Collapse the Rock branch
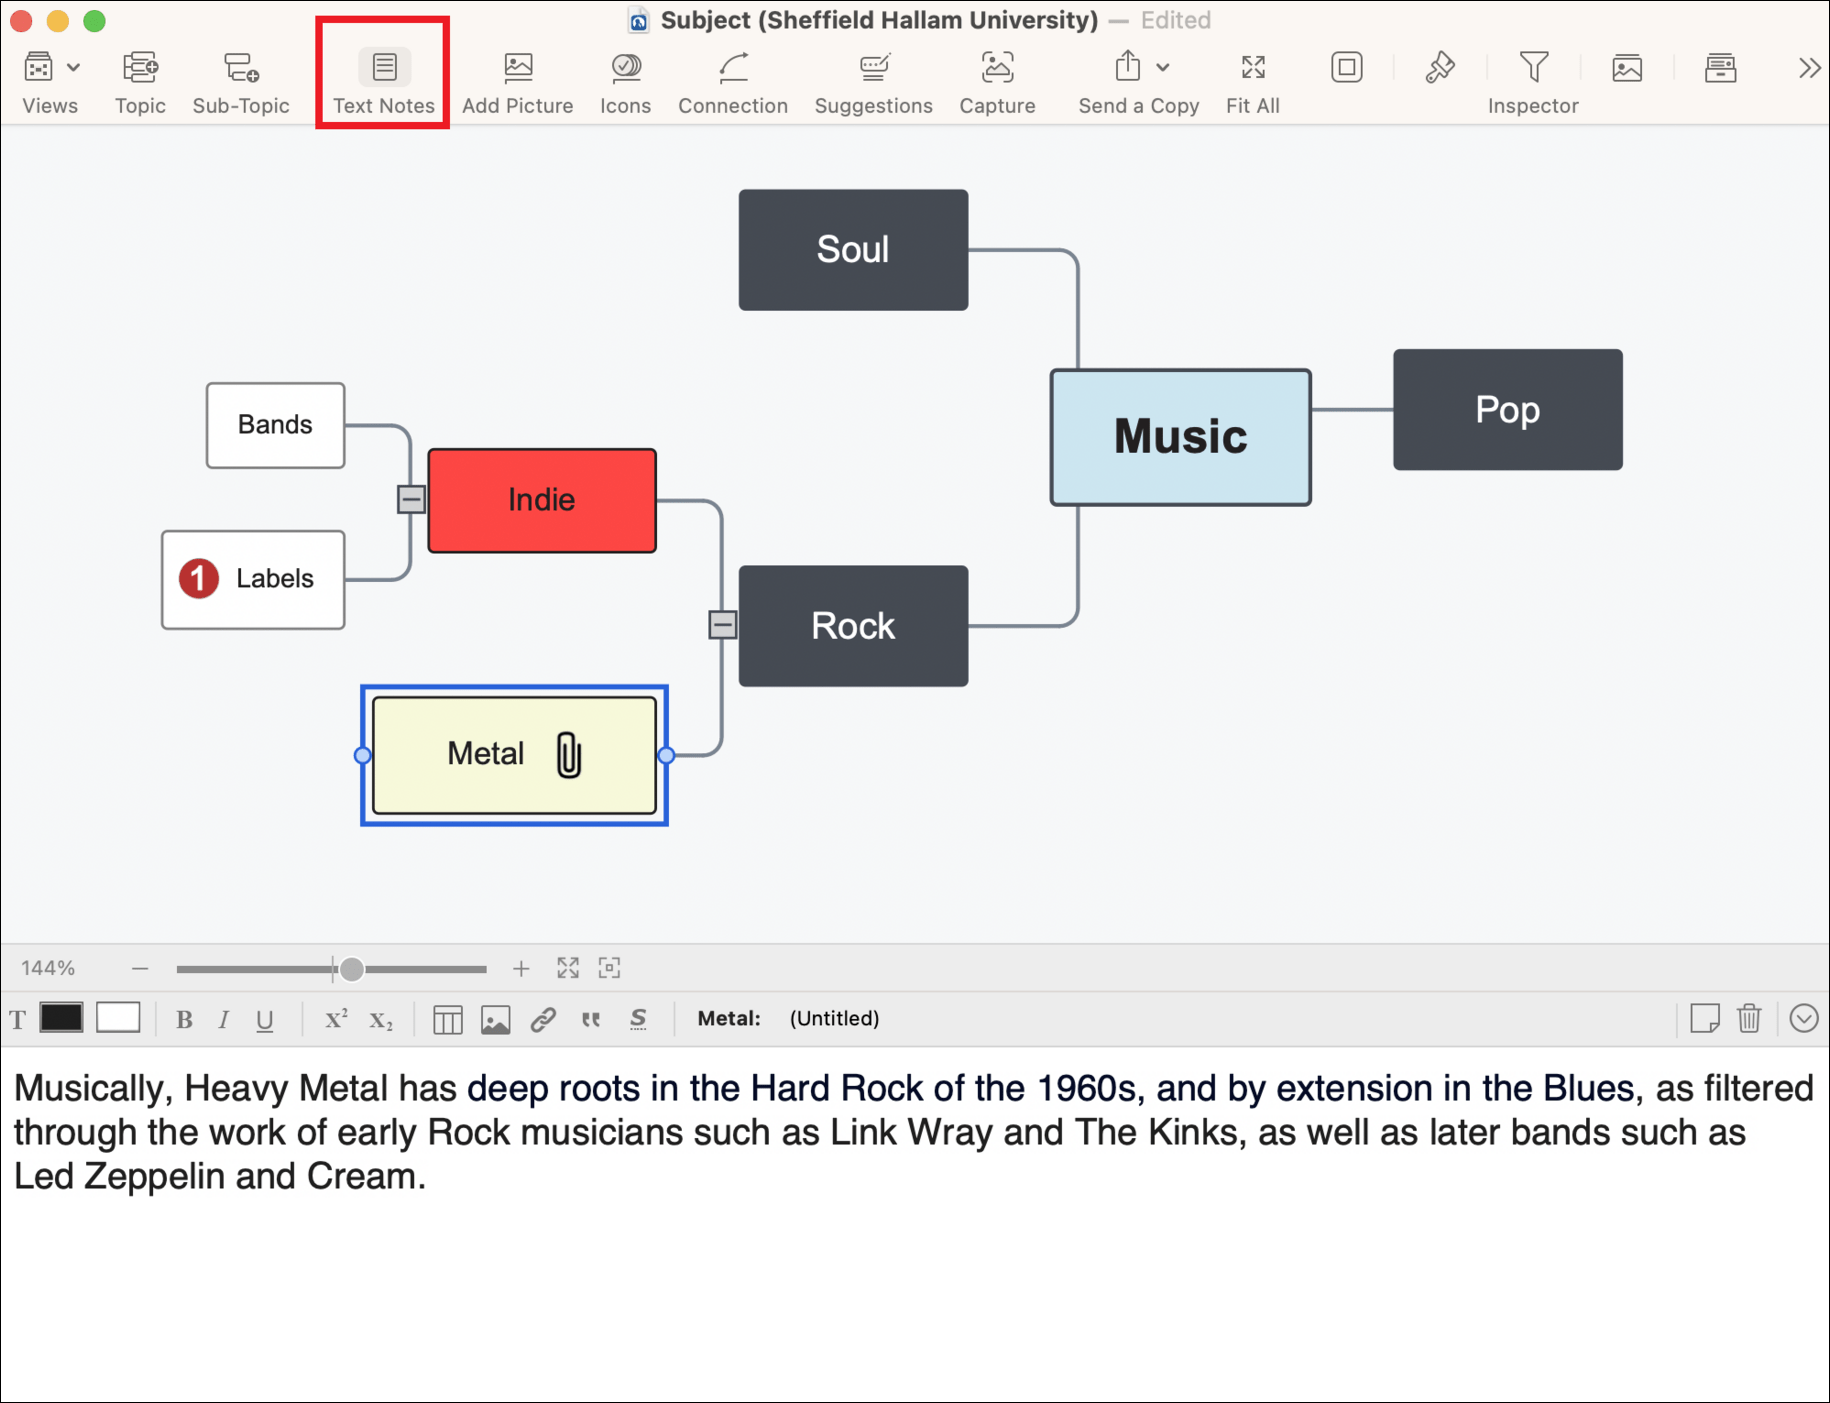The image size is (1830, 1403). pyautogui.click(x=722, y=625)
